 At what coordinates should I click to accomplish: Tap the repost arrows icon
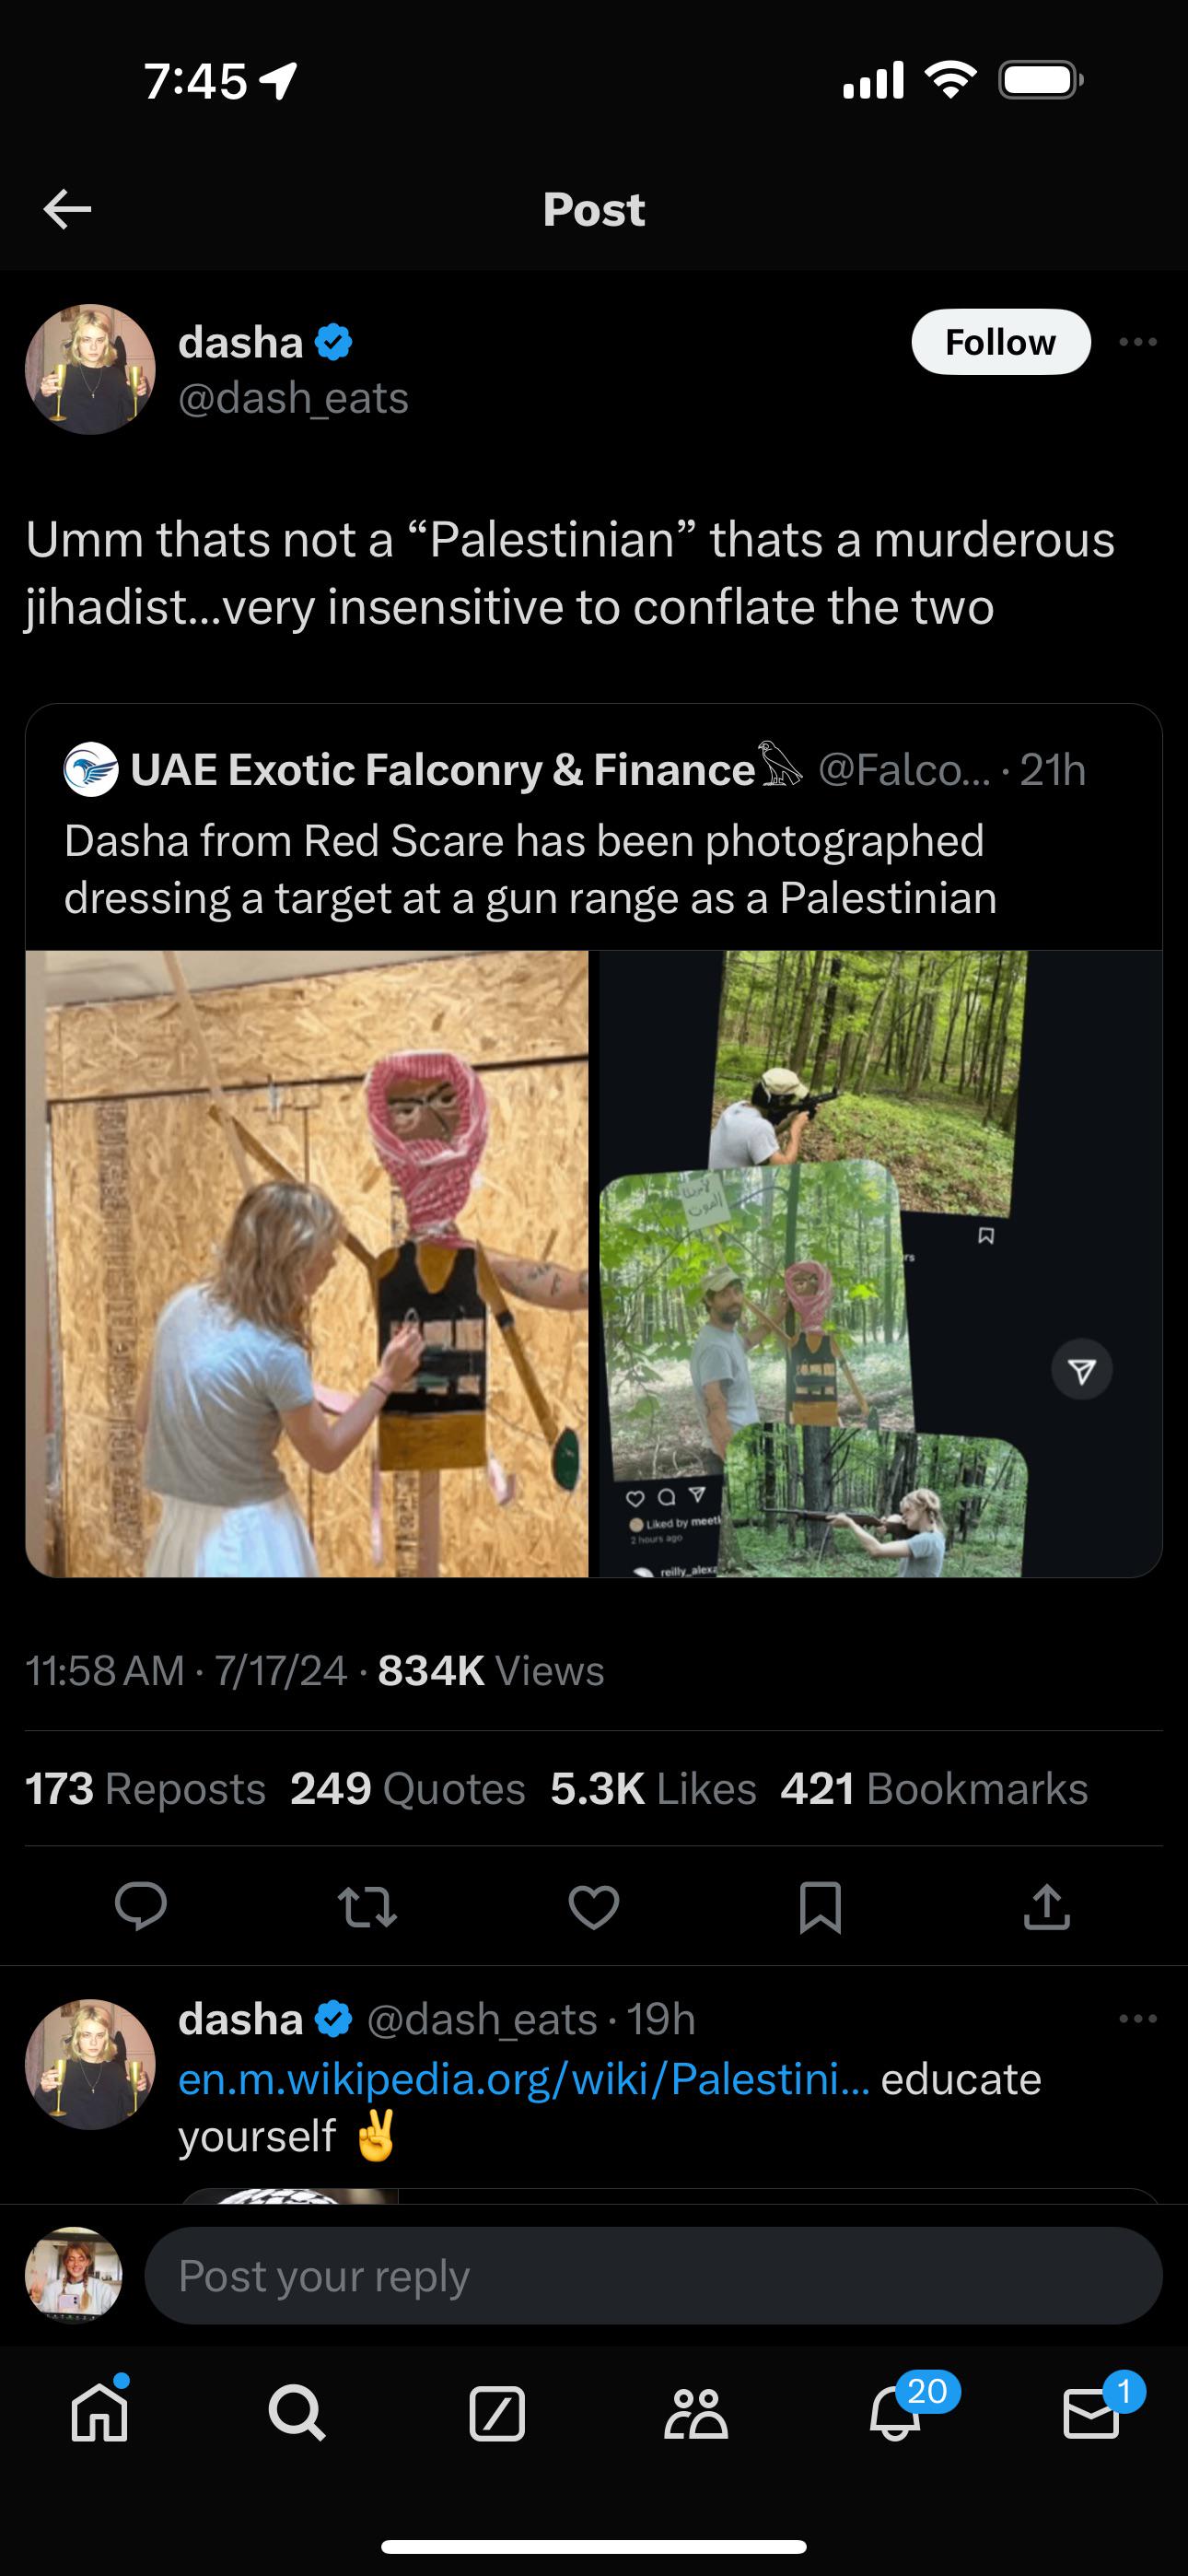point(368,1906)
